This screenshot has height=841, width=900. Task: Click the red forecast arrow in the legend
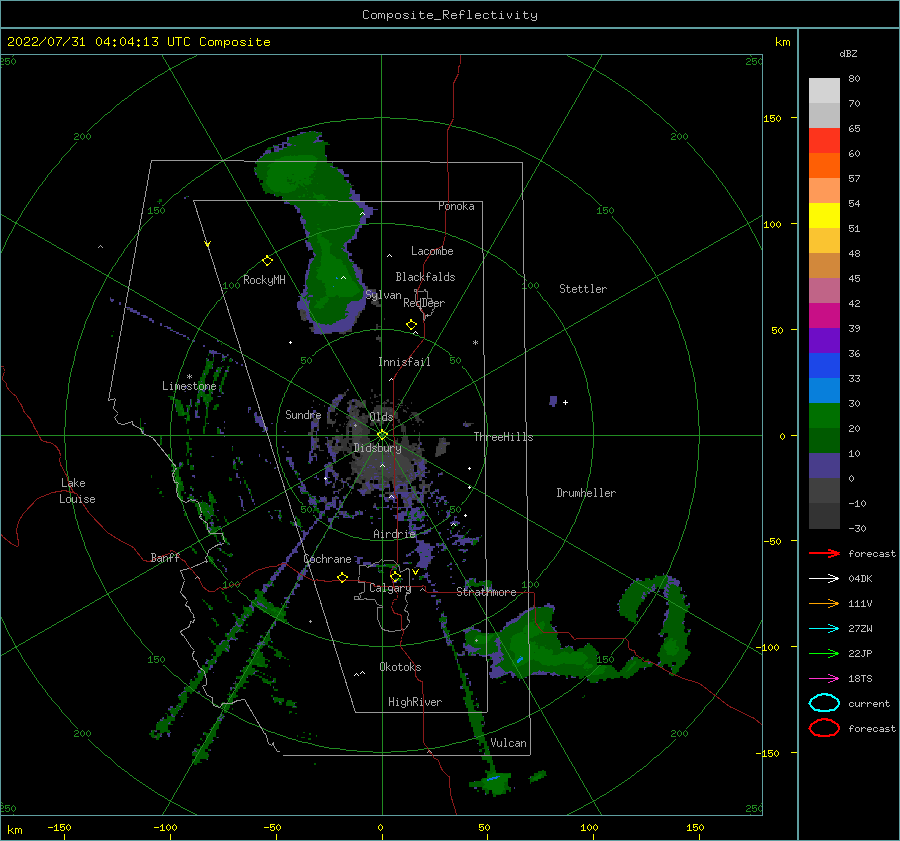(x=824, y=553)
